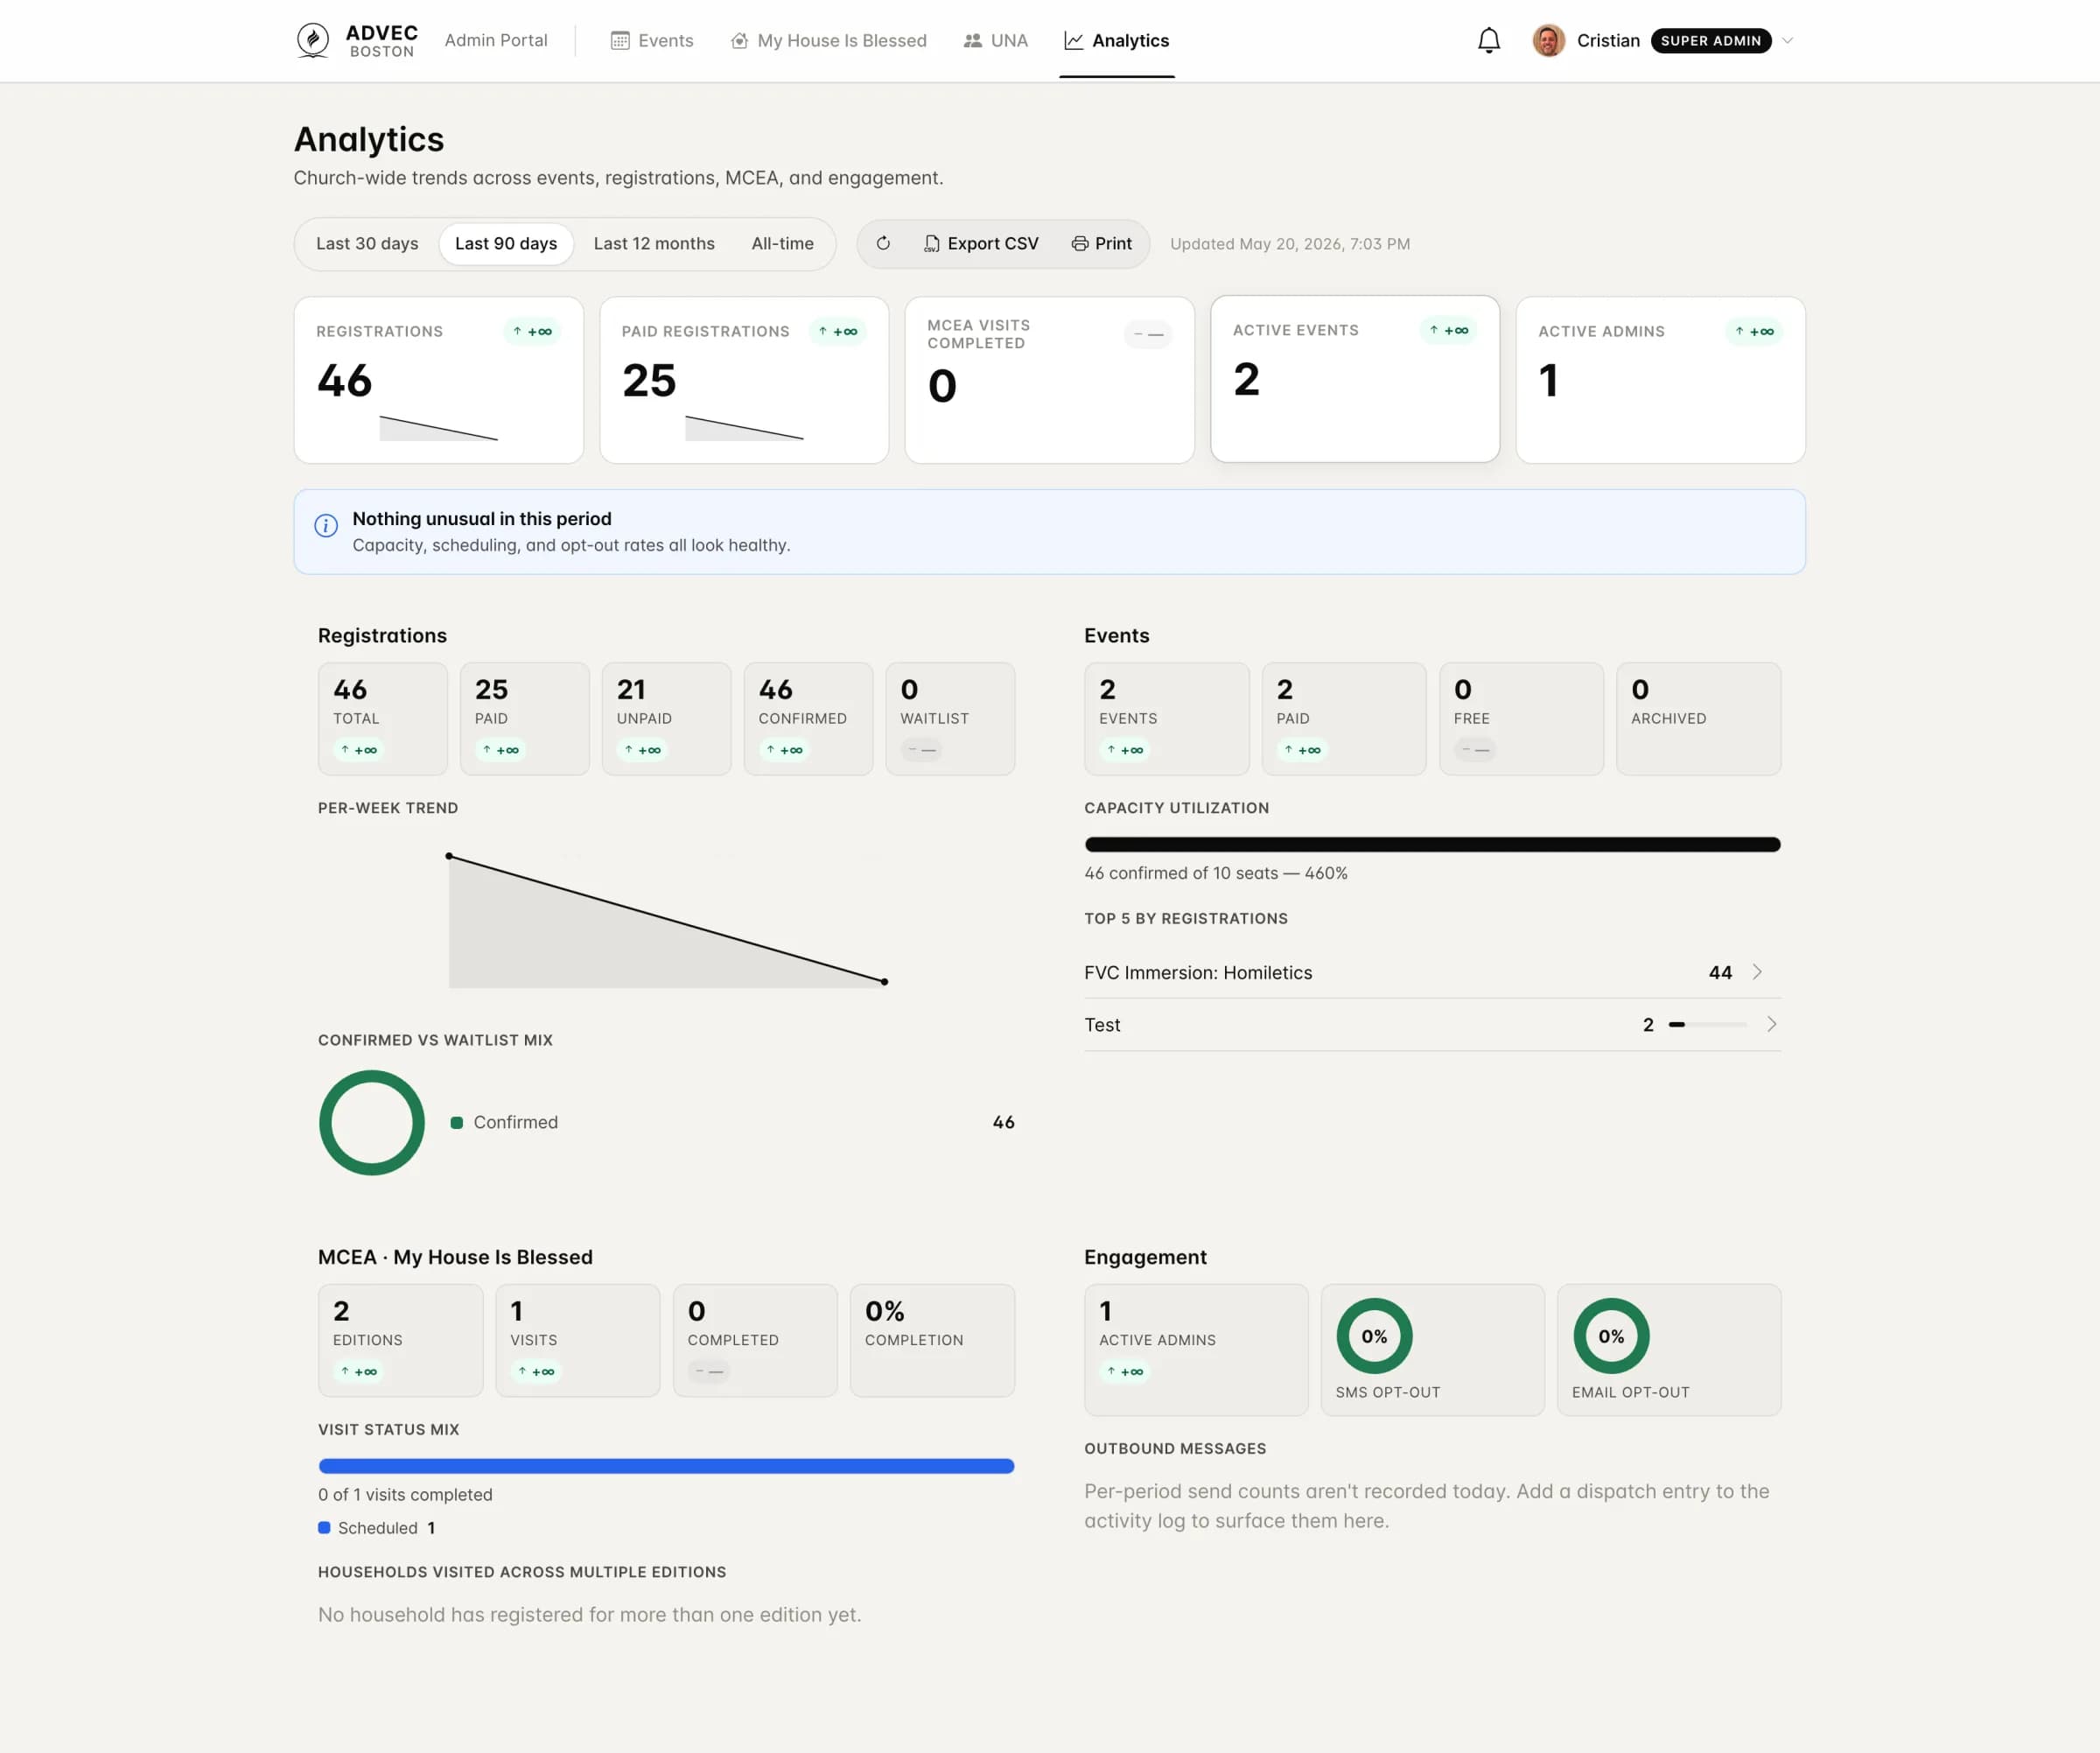Expand the user account dropdown chevron
Image resolution: width=2100 pixels, height=1753 pixels.
(x=1787, y=41)
